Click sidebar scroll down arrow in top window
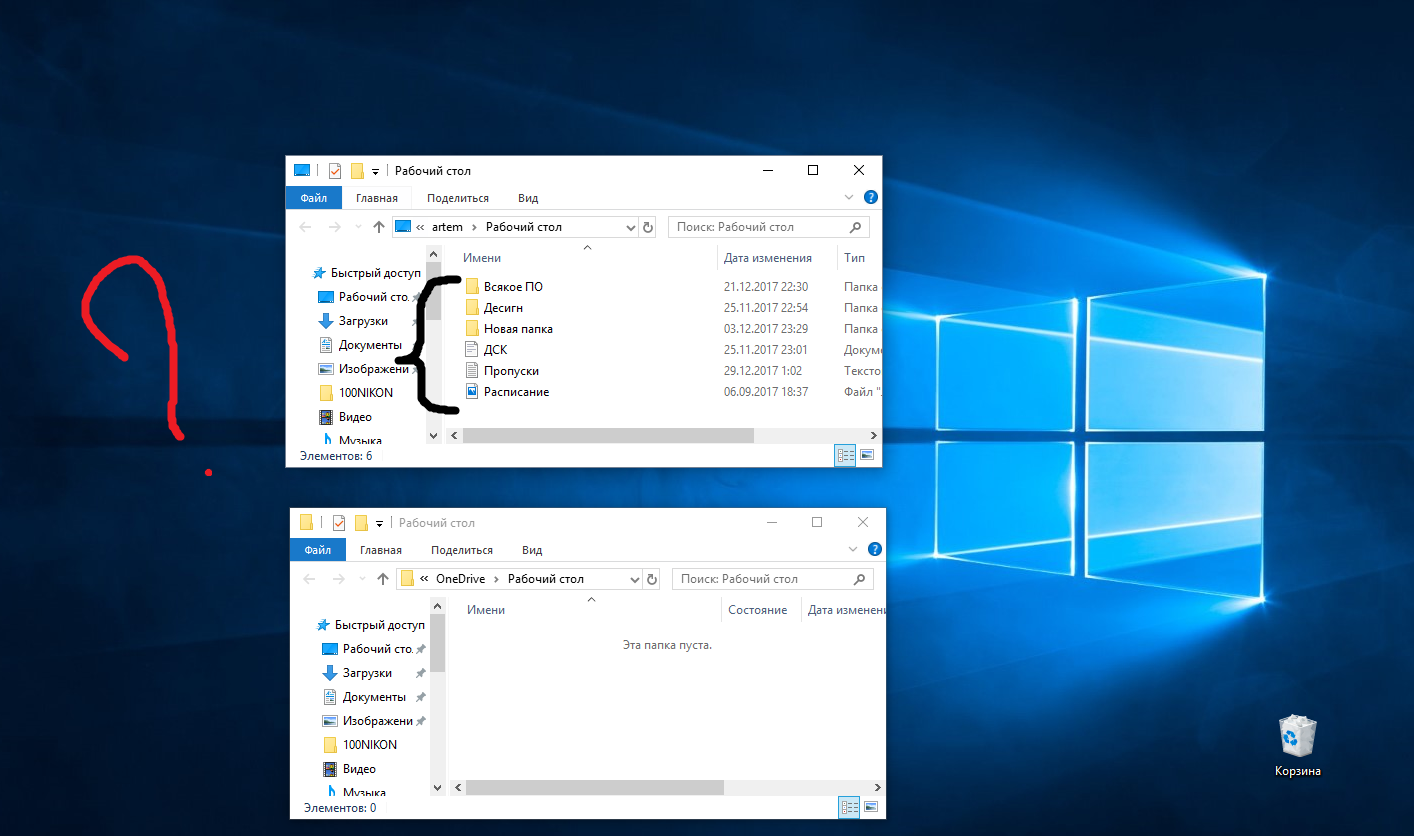 click(433, 436)
